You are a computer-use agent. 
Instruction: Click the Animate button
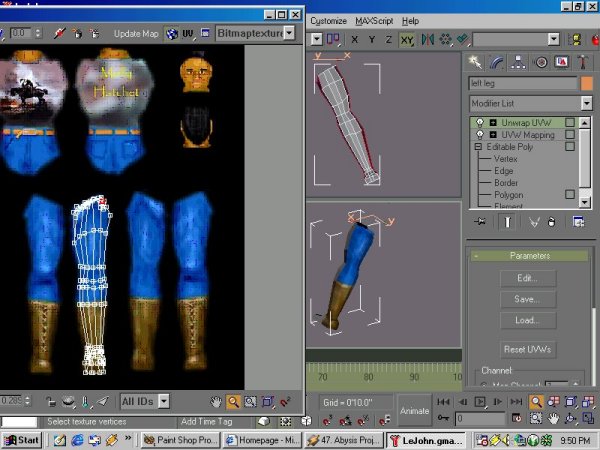click(414, 411)
